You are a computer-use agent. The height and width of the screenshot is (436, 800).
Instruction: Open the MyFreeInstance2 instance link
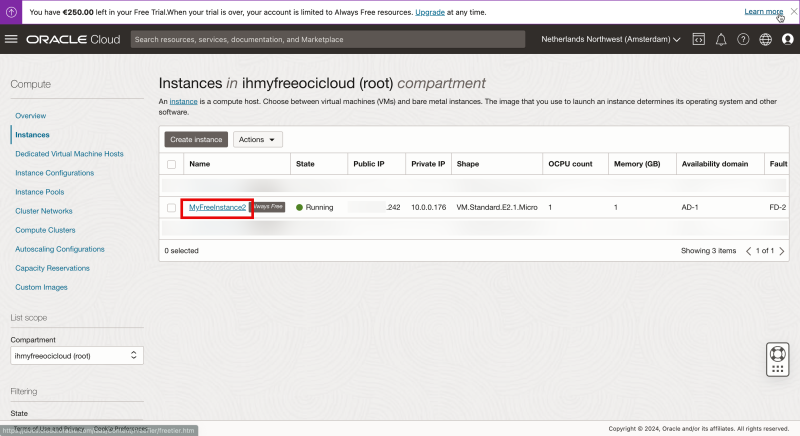(x=217, y=207)
